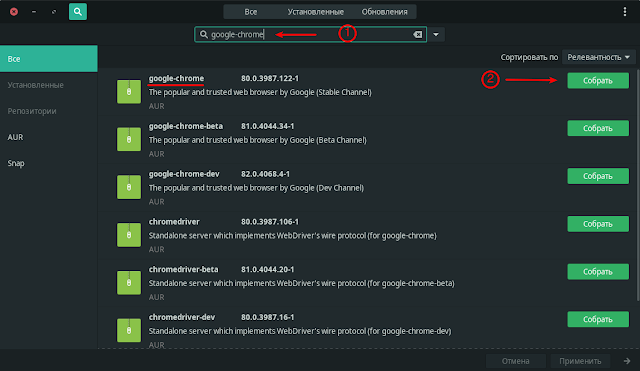Click version 81.0.4044.34-1
The image size is (640, 371).
click(267, 126)
